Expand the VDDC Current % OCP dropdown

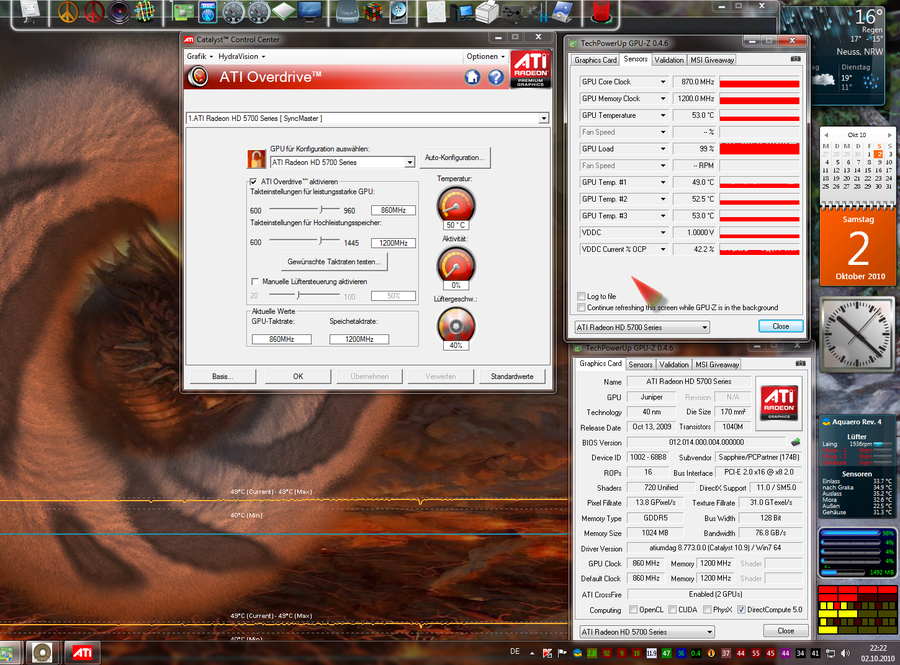[x=663, y=249]
